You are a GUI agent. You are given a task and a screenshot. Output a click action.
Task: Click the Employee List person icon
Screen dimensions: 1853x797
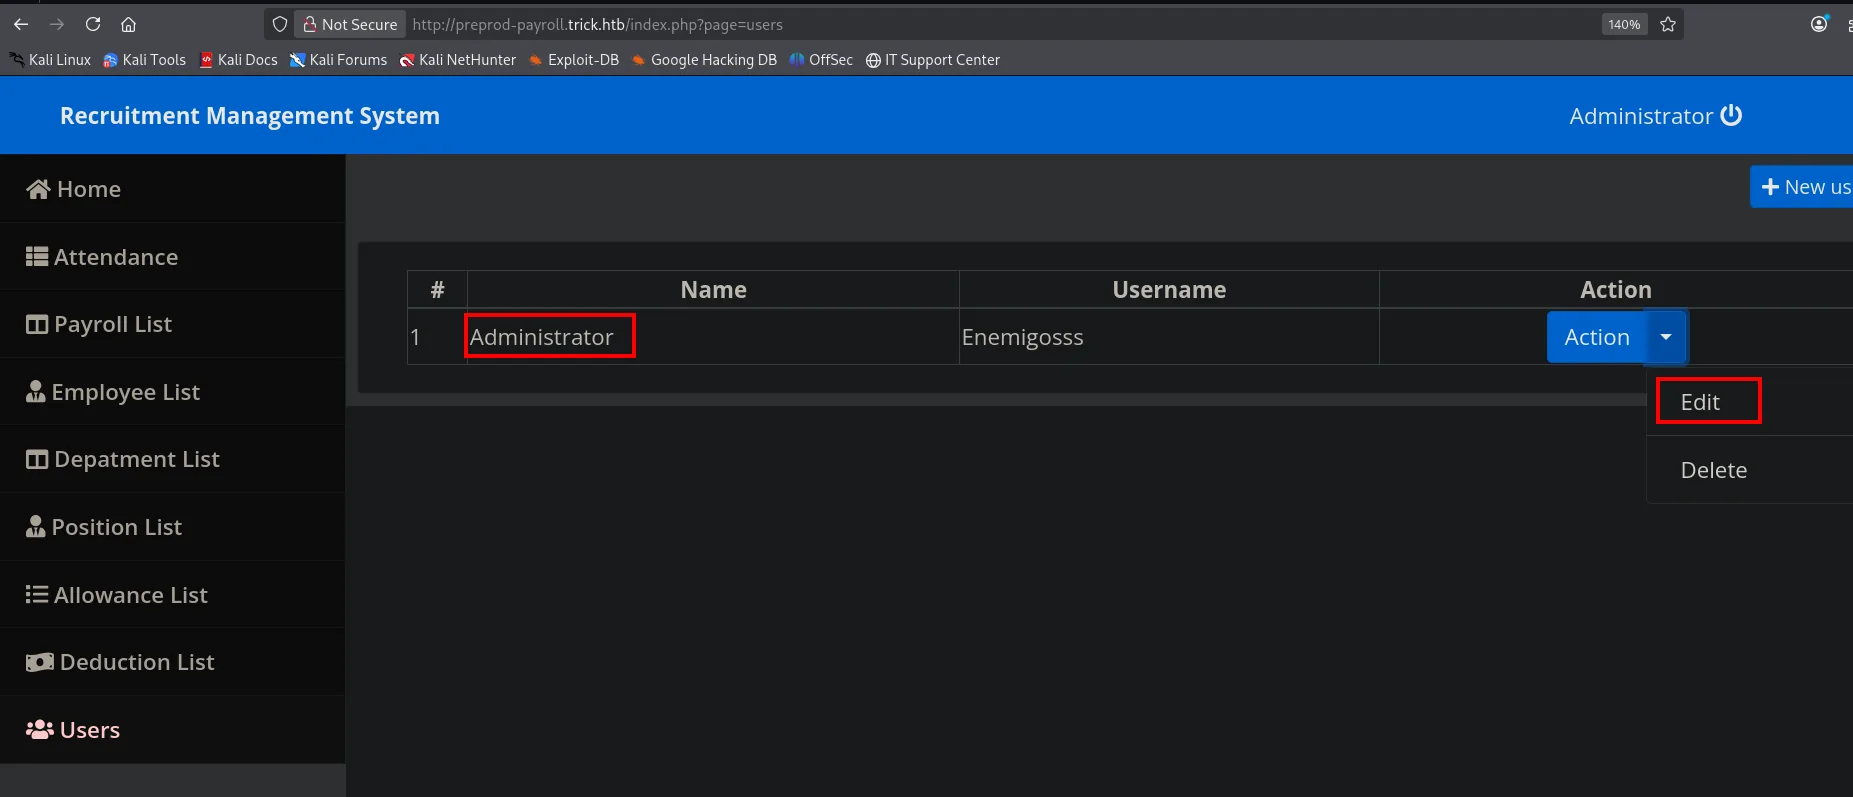[36, 392]
